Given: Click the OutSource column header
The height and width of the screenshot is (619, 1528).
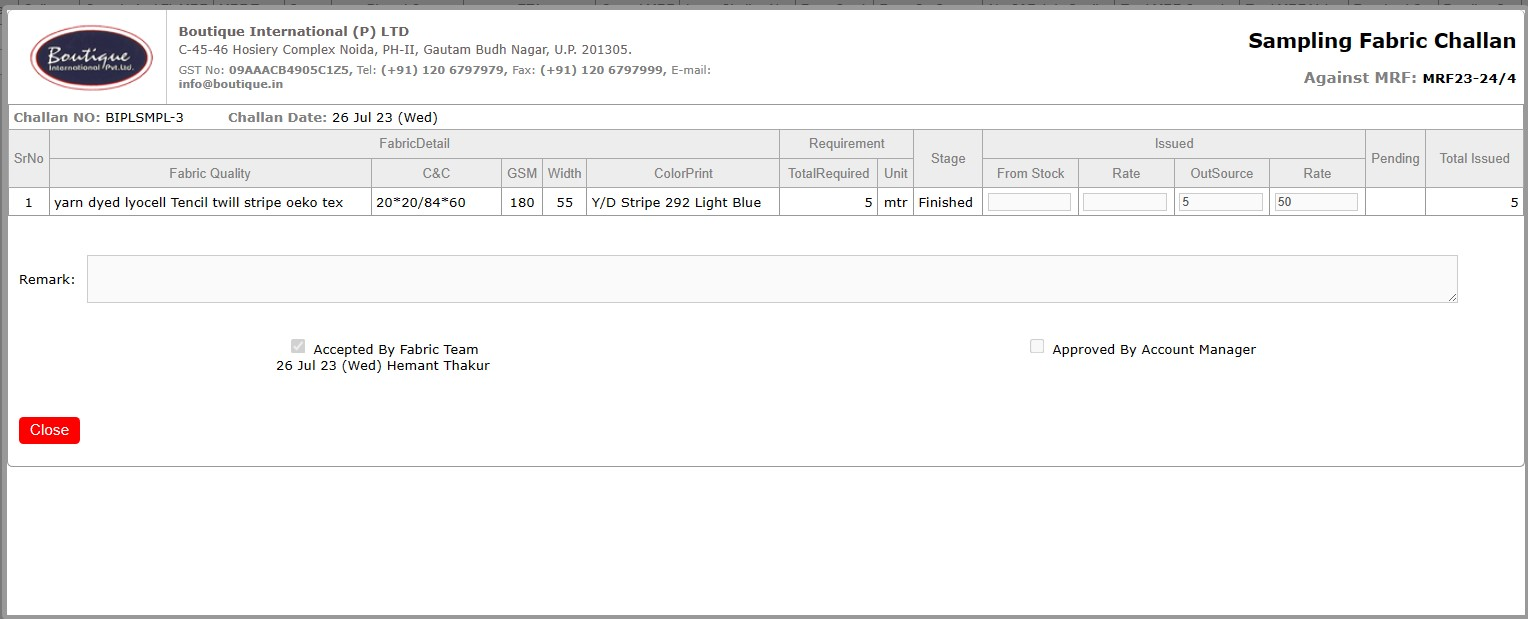Looking at the screenshot, I should (1222, 173).
